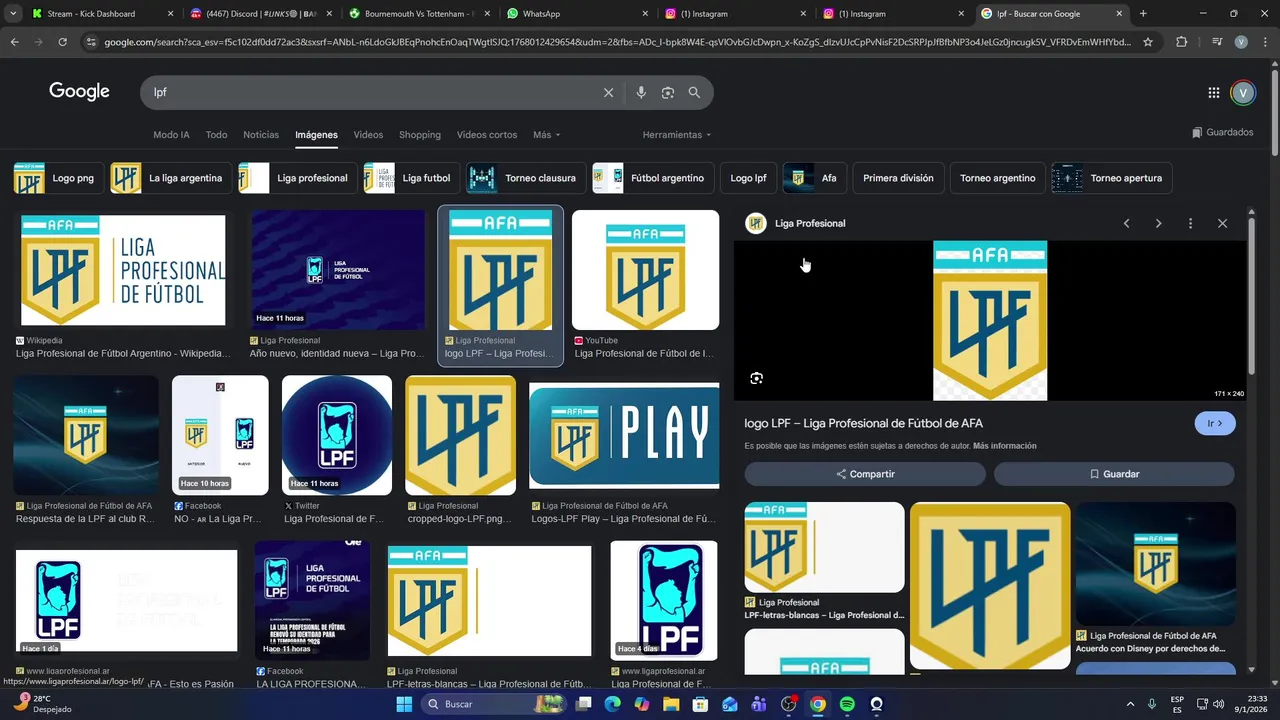This screenshot has height=720, width=1280.
Task: Switch to the Discord browser tab
Action: 260,14
